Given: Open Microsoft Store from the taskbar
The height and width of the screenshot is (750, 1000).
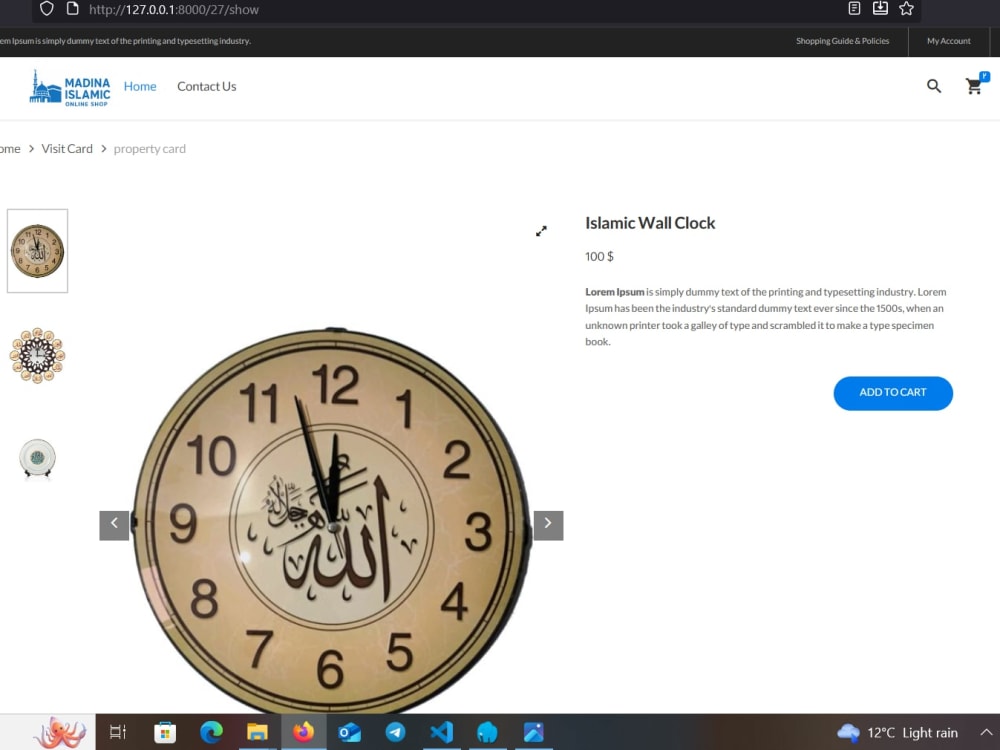Looking at the screenshot, I should pyautogui.click(x=165, y=732).
